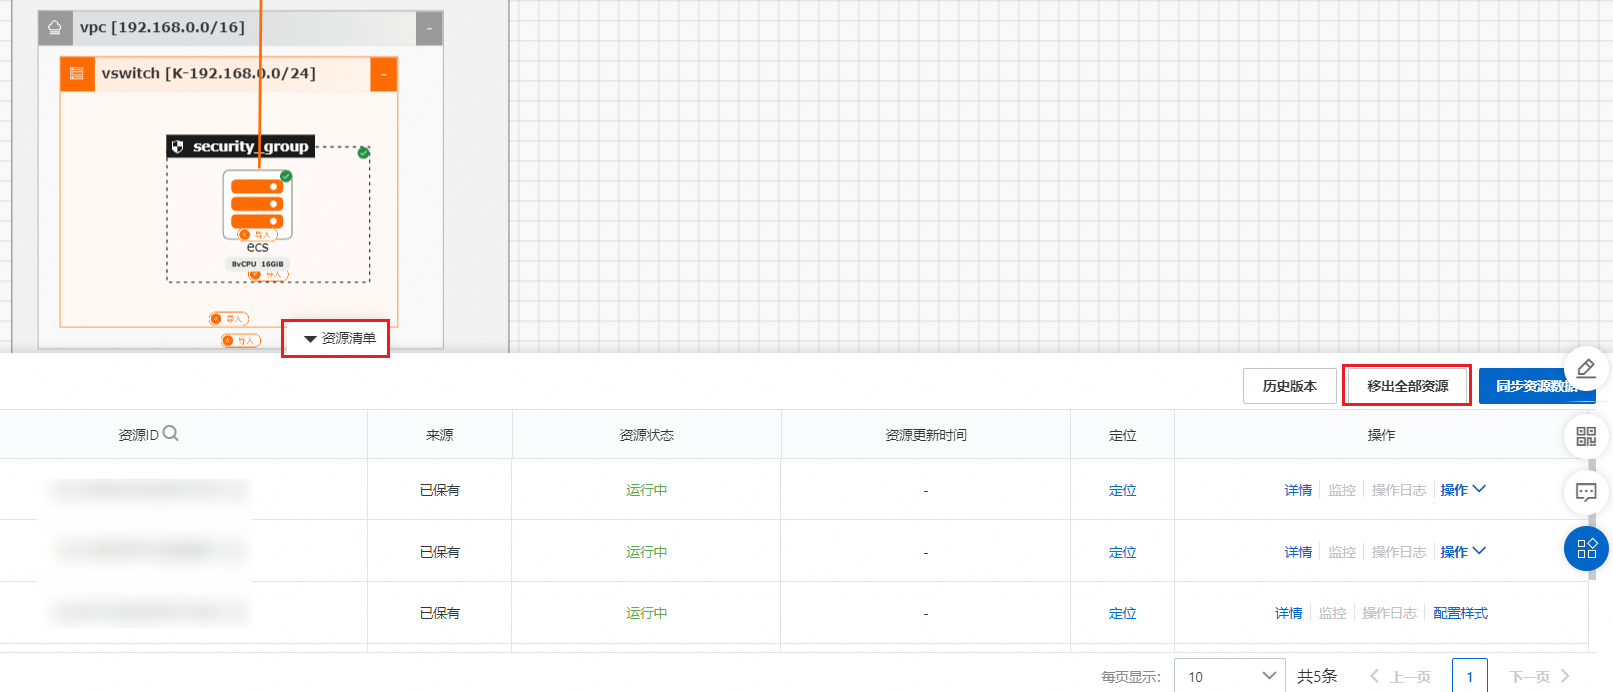Screen dimensions: 1613x692
Task: Click import tag at vpc bottom edge
Action: click(241, 341)
